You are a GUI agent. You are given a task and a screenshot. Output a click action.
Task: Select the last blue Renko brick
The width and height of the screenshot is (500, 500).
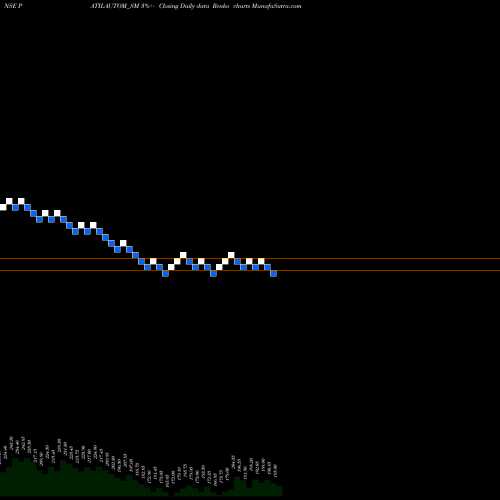(273, 273)
